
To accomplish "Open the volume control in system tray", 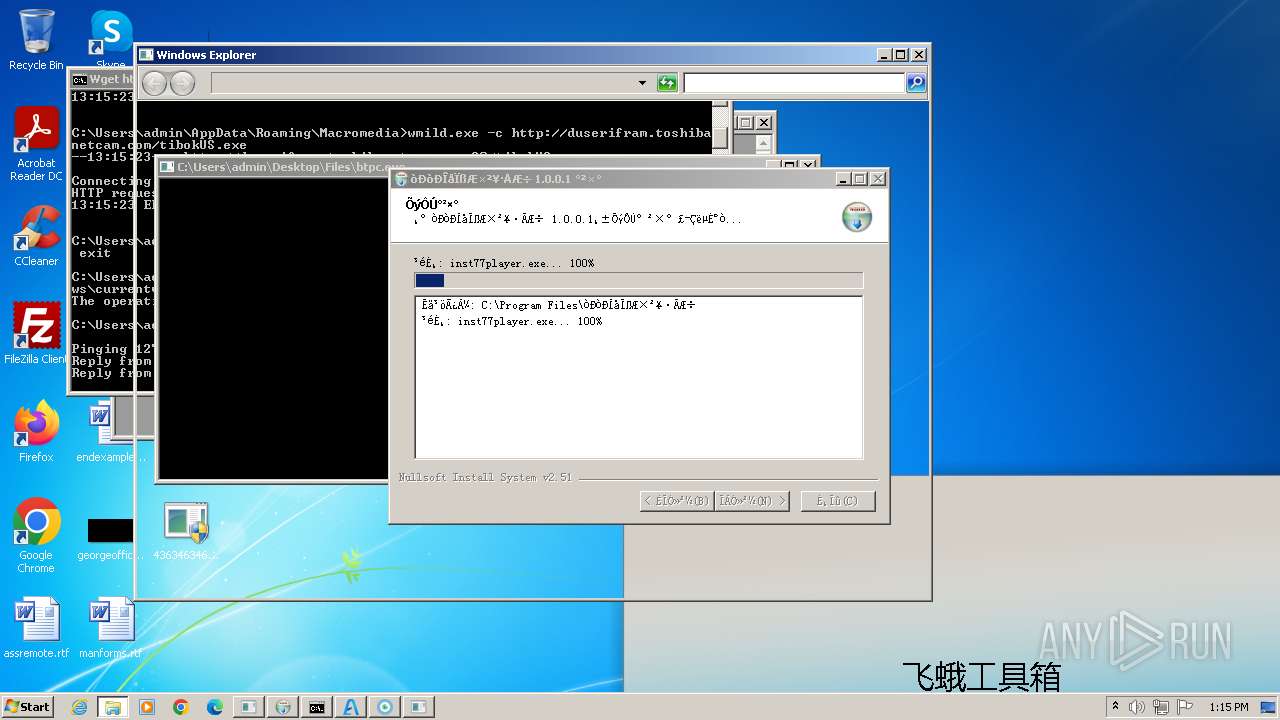I will click(1137, 707).
